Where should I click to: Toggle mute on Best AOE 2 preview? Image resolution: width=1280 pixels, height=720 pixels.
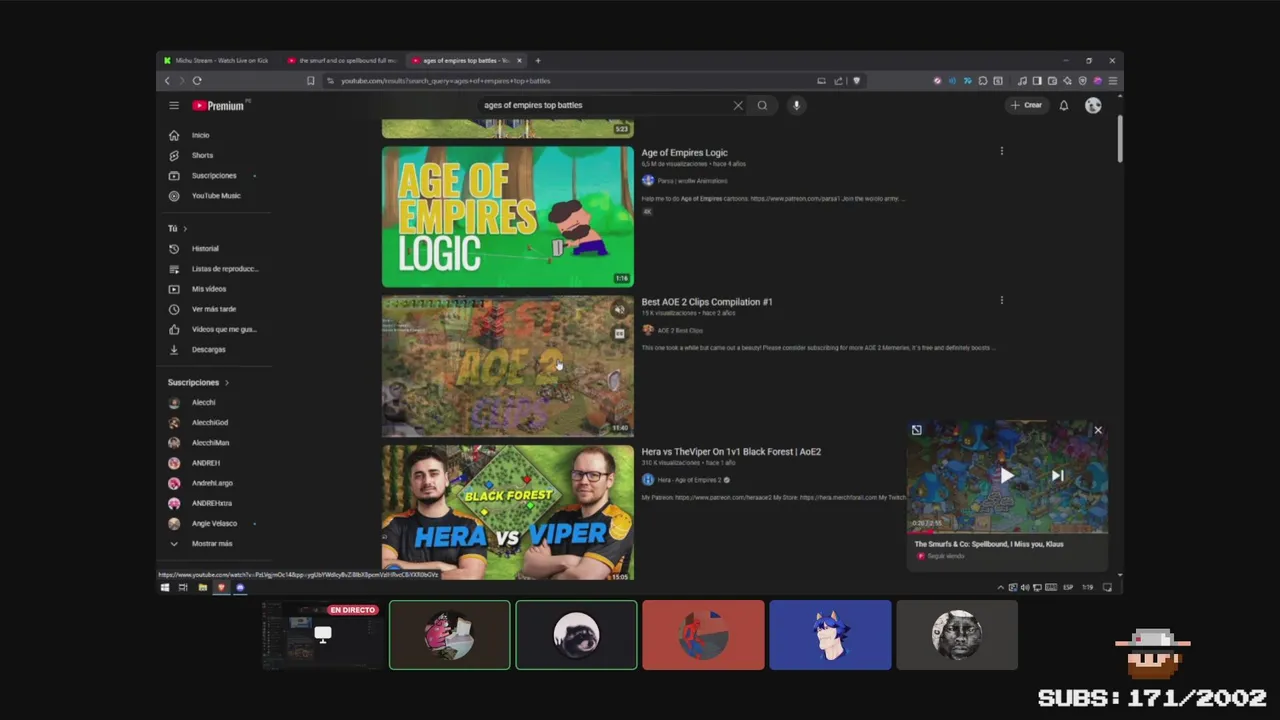coord(619,310)
